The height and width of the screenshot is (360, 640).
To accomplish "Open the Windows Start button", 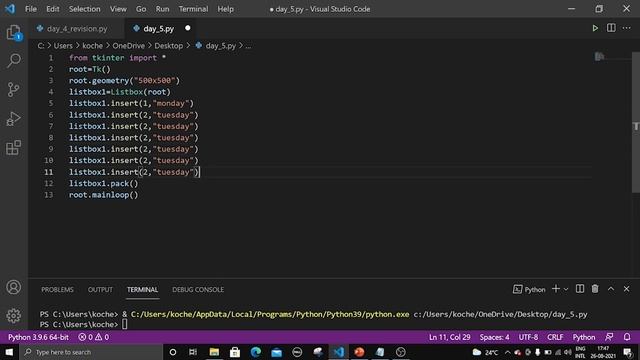I will tap(9, 352).
